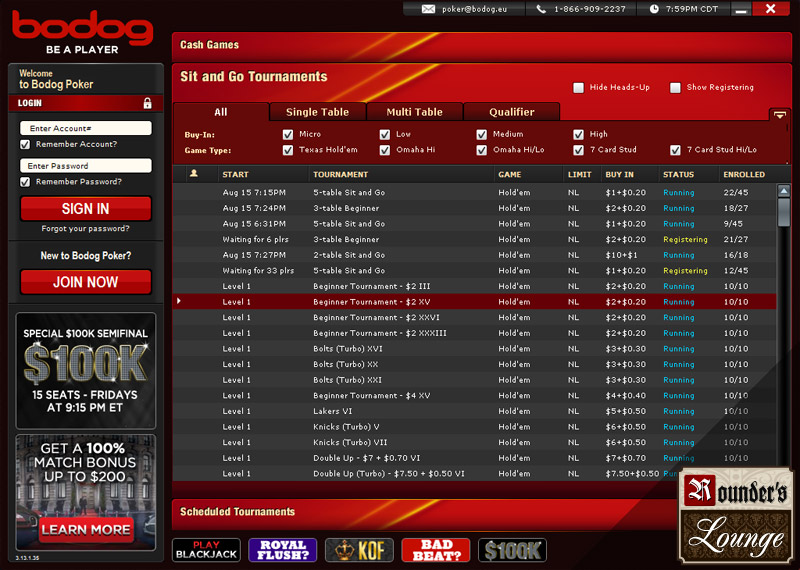Uncheck the Medium buy-in filter

481,134
